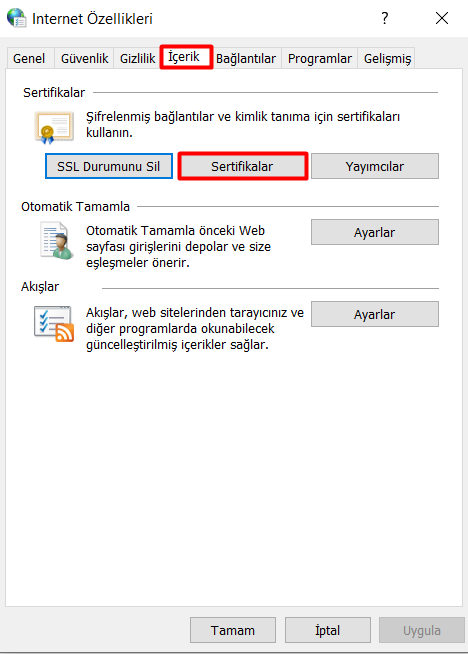
Task: Switch to the Genel tab
Action: pos(29,58)
